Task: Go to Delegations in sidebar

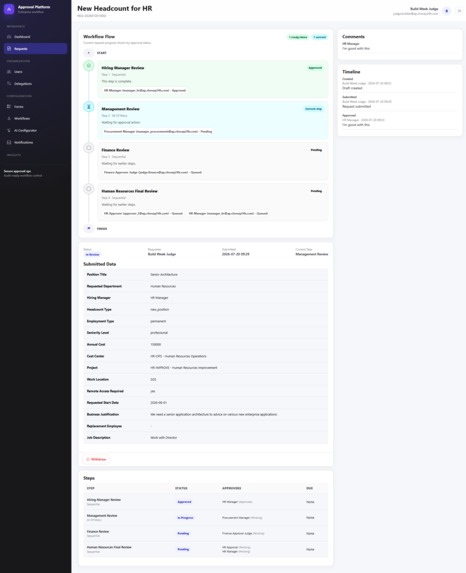Action: click(35, 84)
